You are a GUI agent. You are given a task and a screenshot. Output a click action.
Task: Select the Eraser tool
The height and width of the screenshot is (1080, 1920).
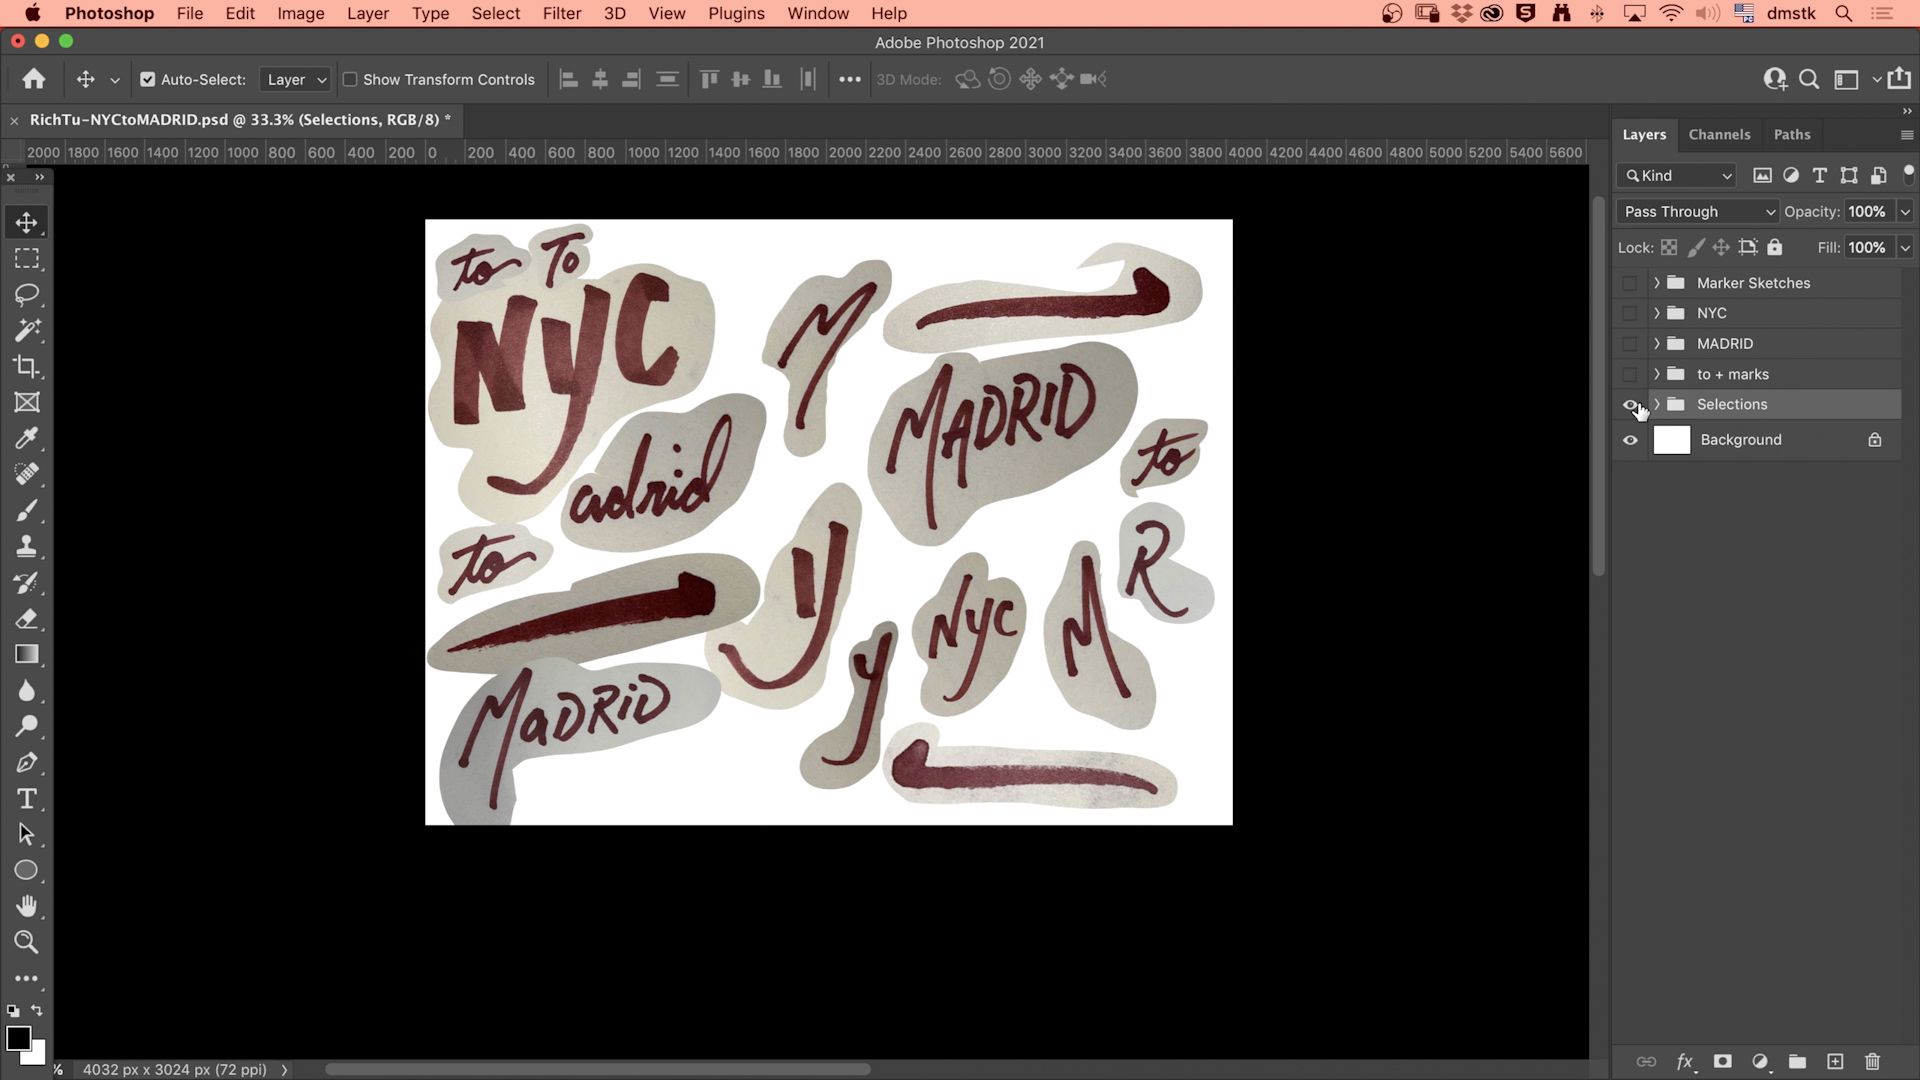27,618
